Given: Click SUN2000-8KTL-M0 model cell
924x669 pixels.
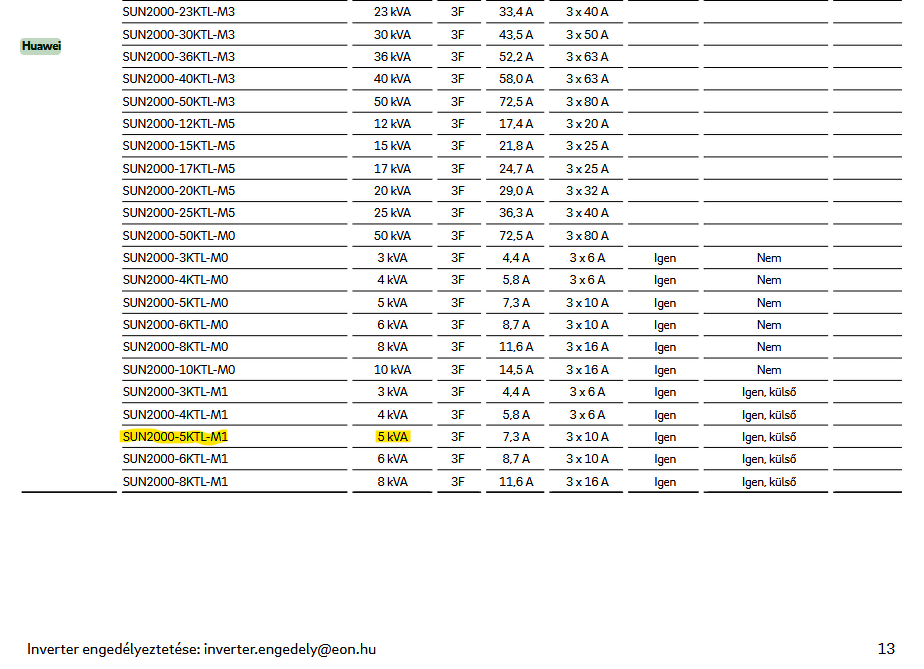Looking at the screenshot, I should coord(175,347).
